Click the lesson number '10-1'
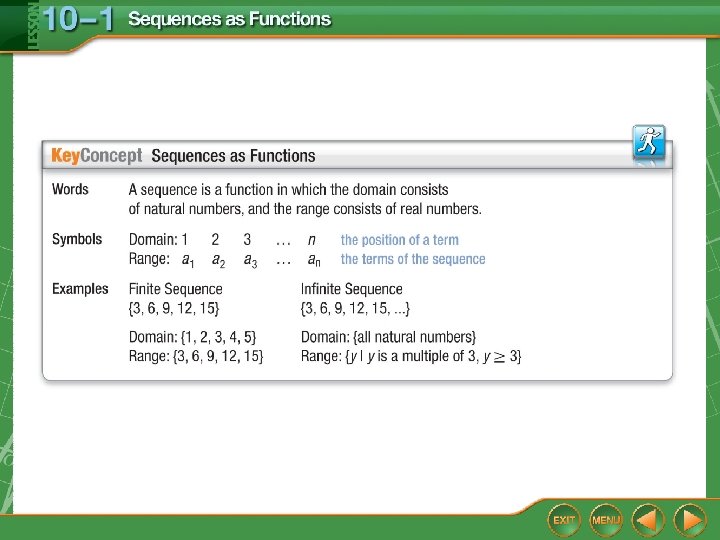The width and height of the screenshot is (720, 540). point(78,19)
